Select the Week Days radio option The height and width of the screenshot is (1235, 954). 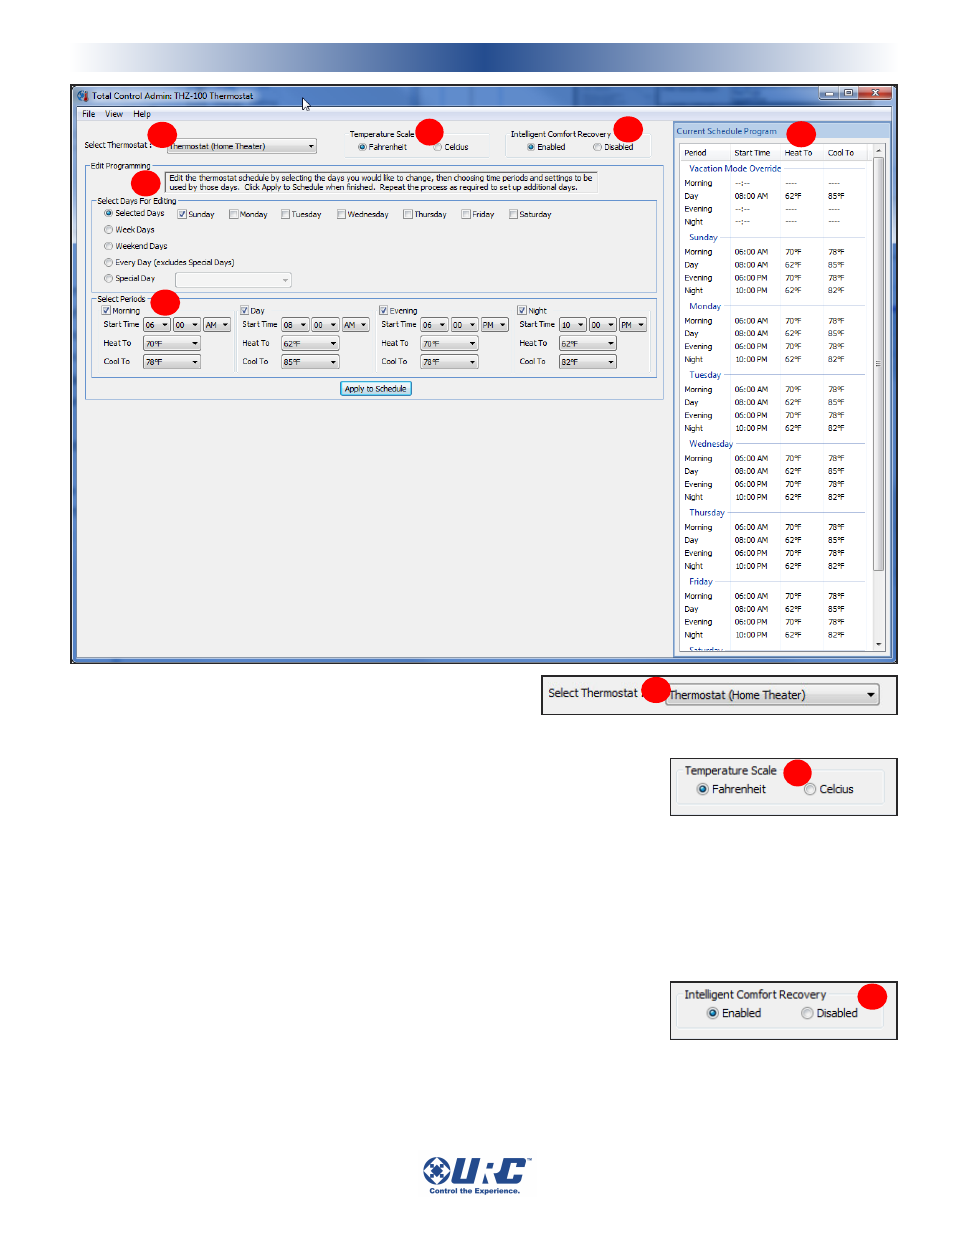(109, 230)
